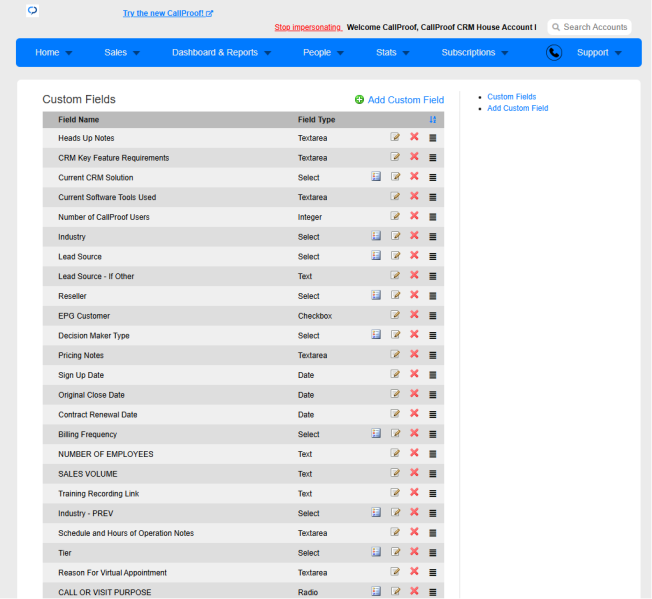
Task: Edit CRM Key Feature Requirements field
Action: 395,157
